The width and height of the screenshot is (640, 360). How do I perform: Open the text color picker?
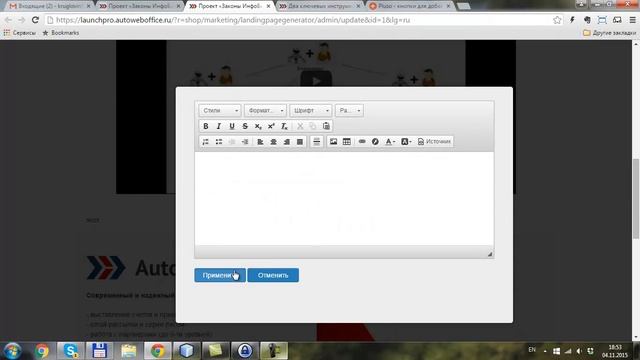tap(390, 142)
